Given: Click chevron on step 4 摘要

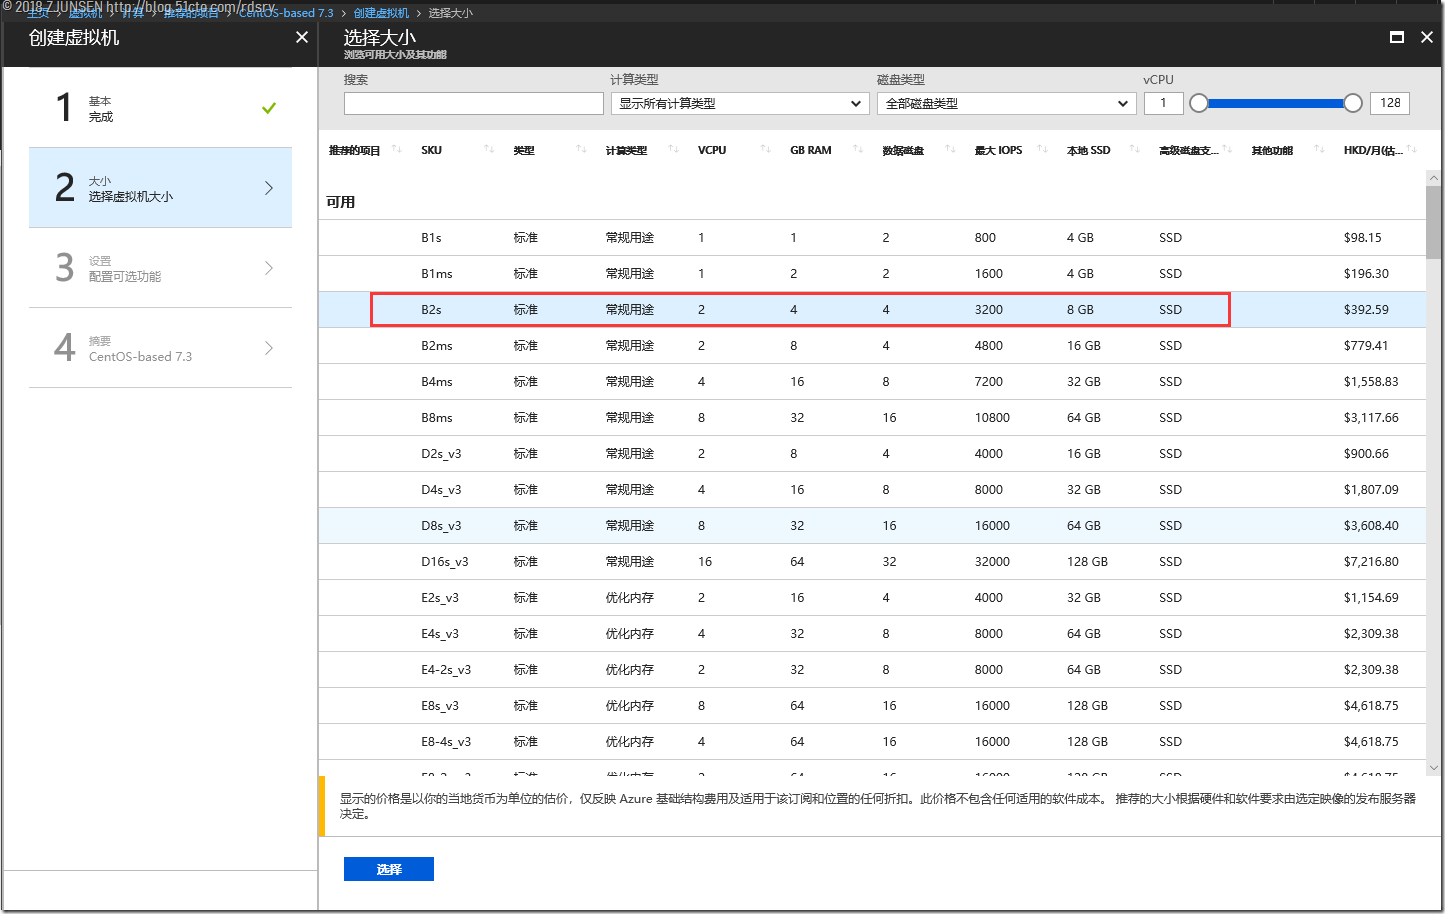Looking at the screenshot, I should (269, 348).
